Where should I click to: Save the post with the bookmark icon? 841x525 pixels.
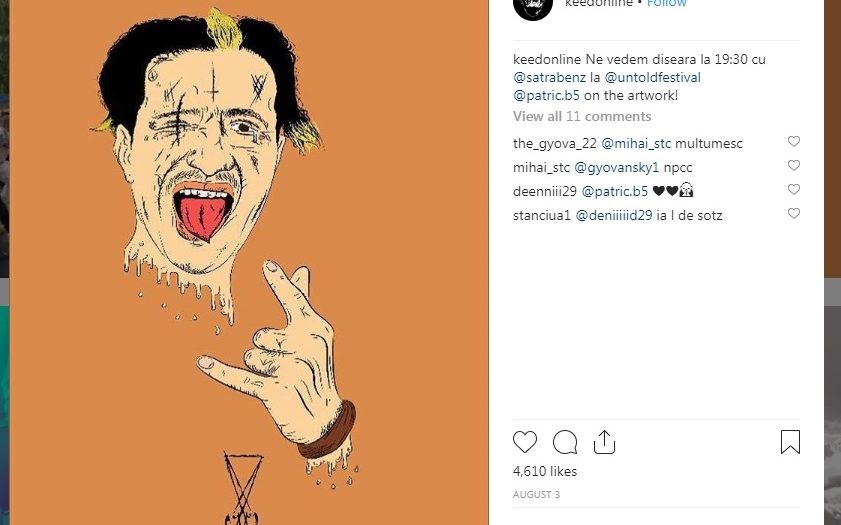point(790,442)
